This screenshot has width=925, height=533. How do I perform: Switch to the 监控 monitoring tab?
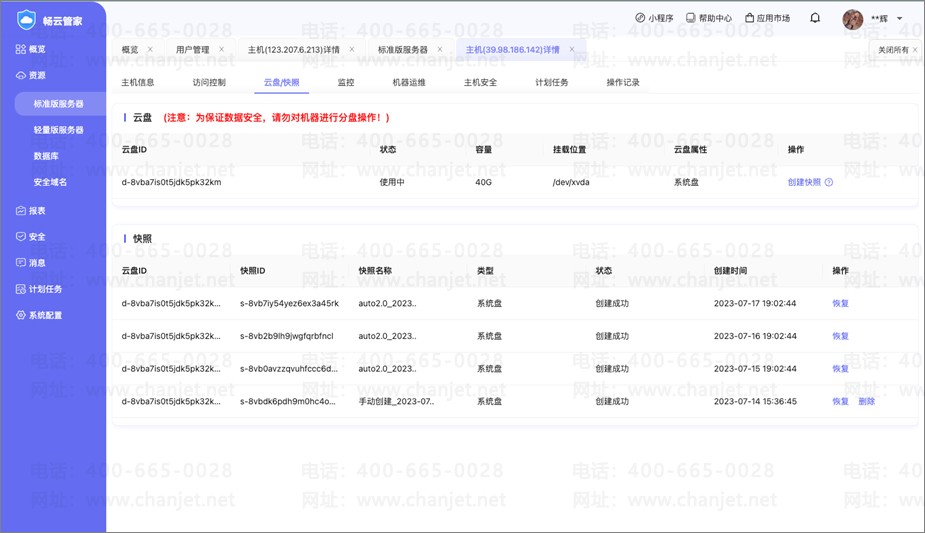(346, 82)
